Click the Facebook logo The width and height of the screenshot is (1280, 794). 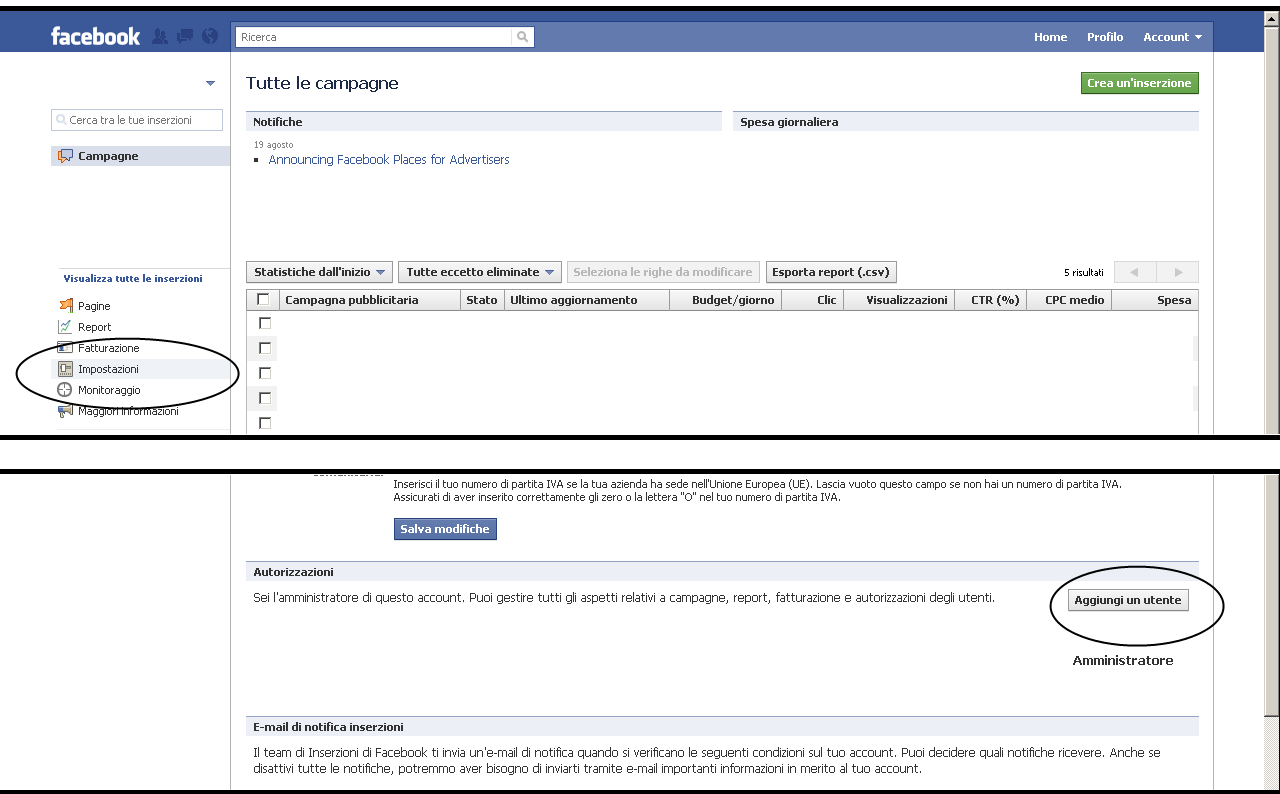tap(95, 37)
